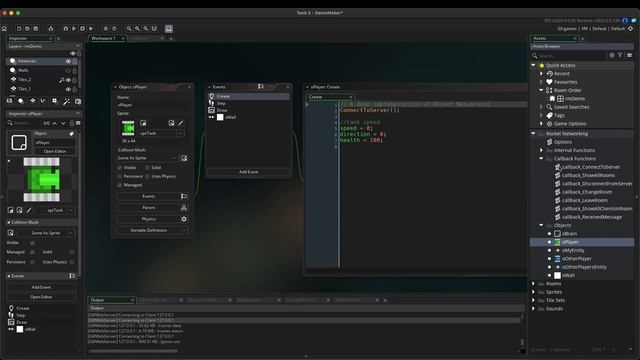Expand the Rooms folder in Asset Browser
This screenshot has height=360, width=640.
coord(533,284)
